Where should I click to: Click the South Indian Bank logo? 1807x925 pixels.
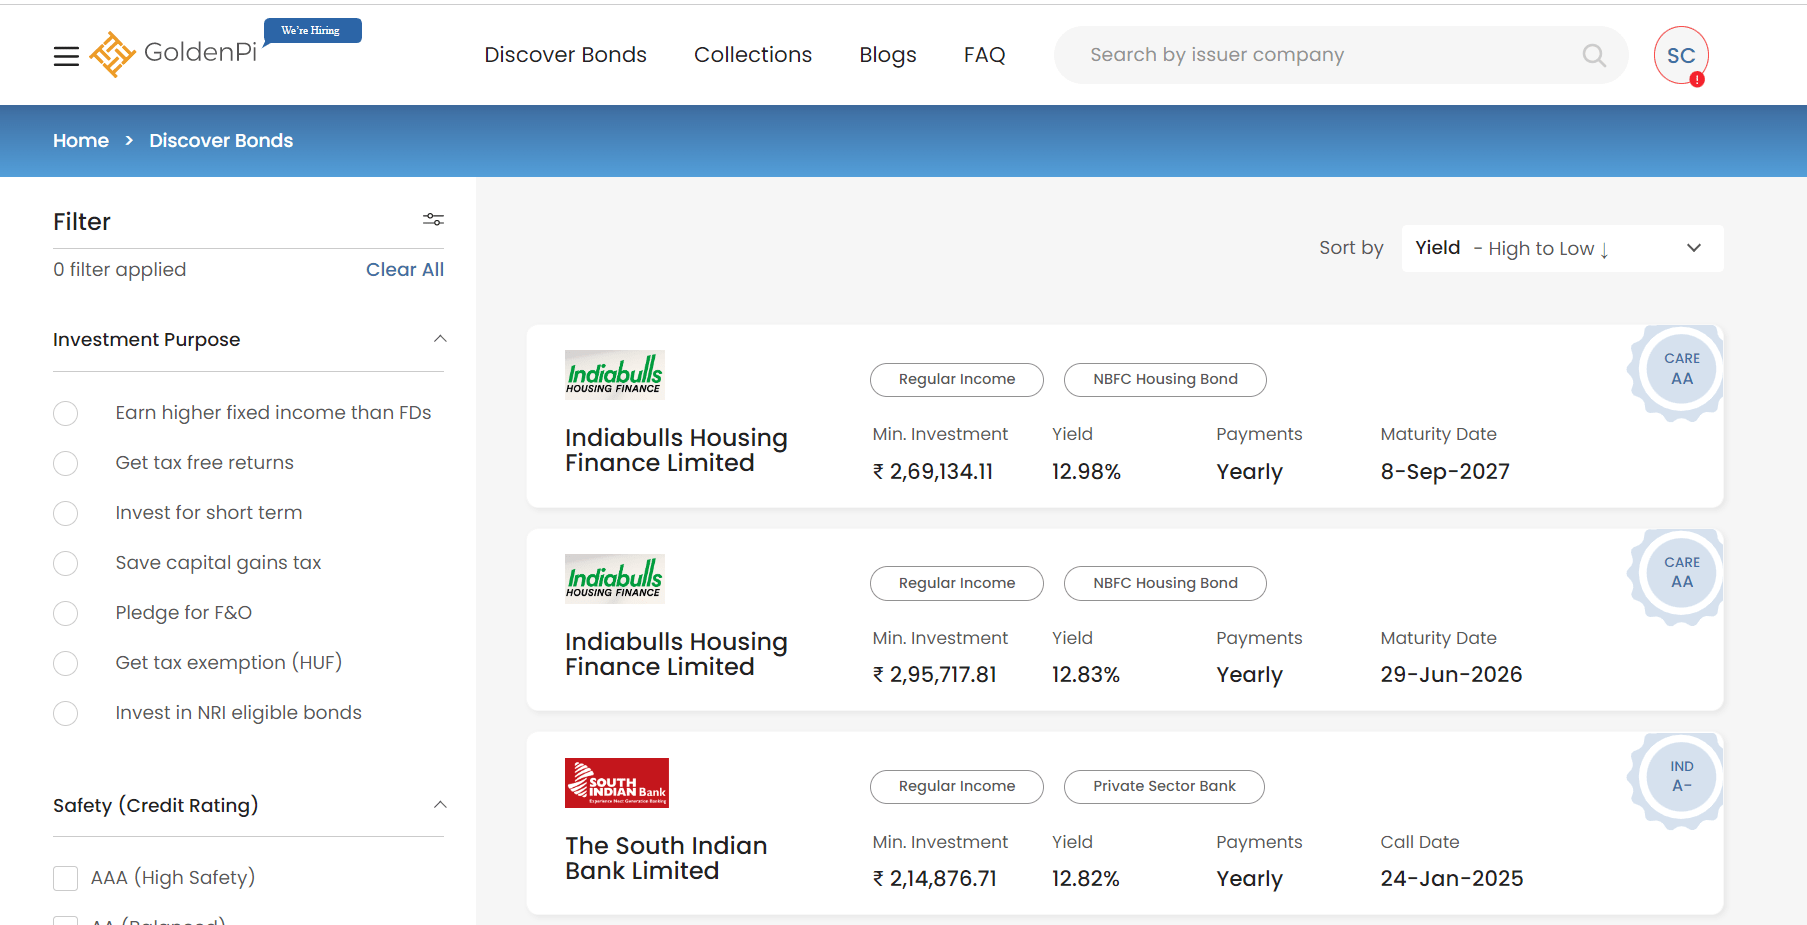[x=616, y=782]
